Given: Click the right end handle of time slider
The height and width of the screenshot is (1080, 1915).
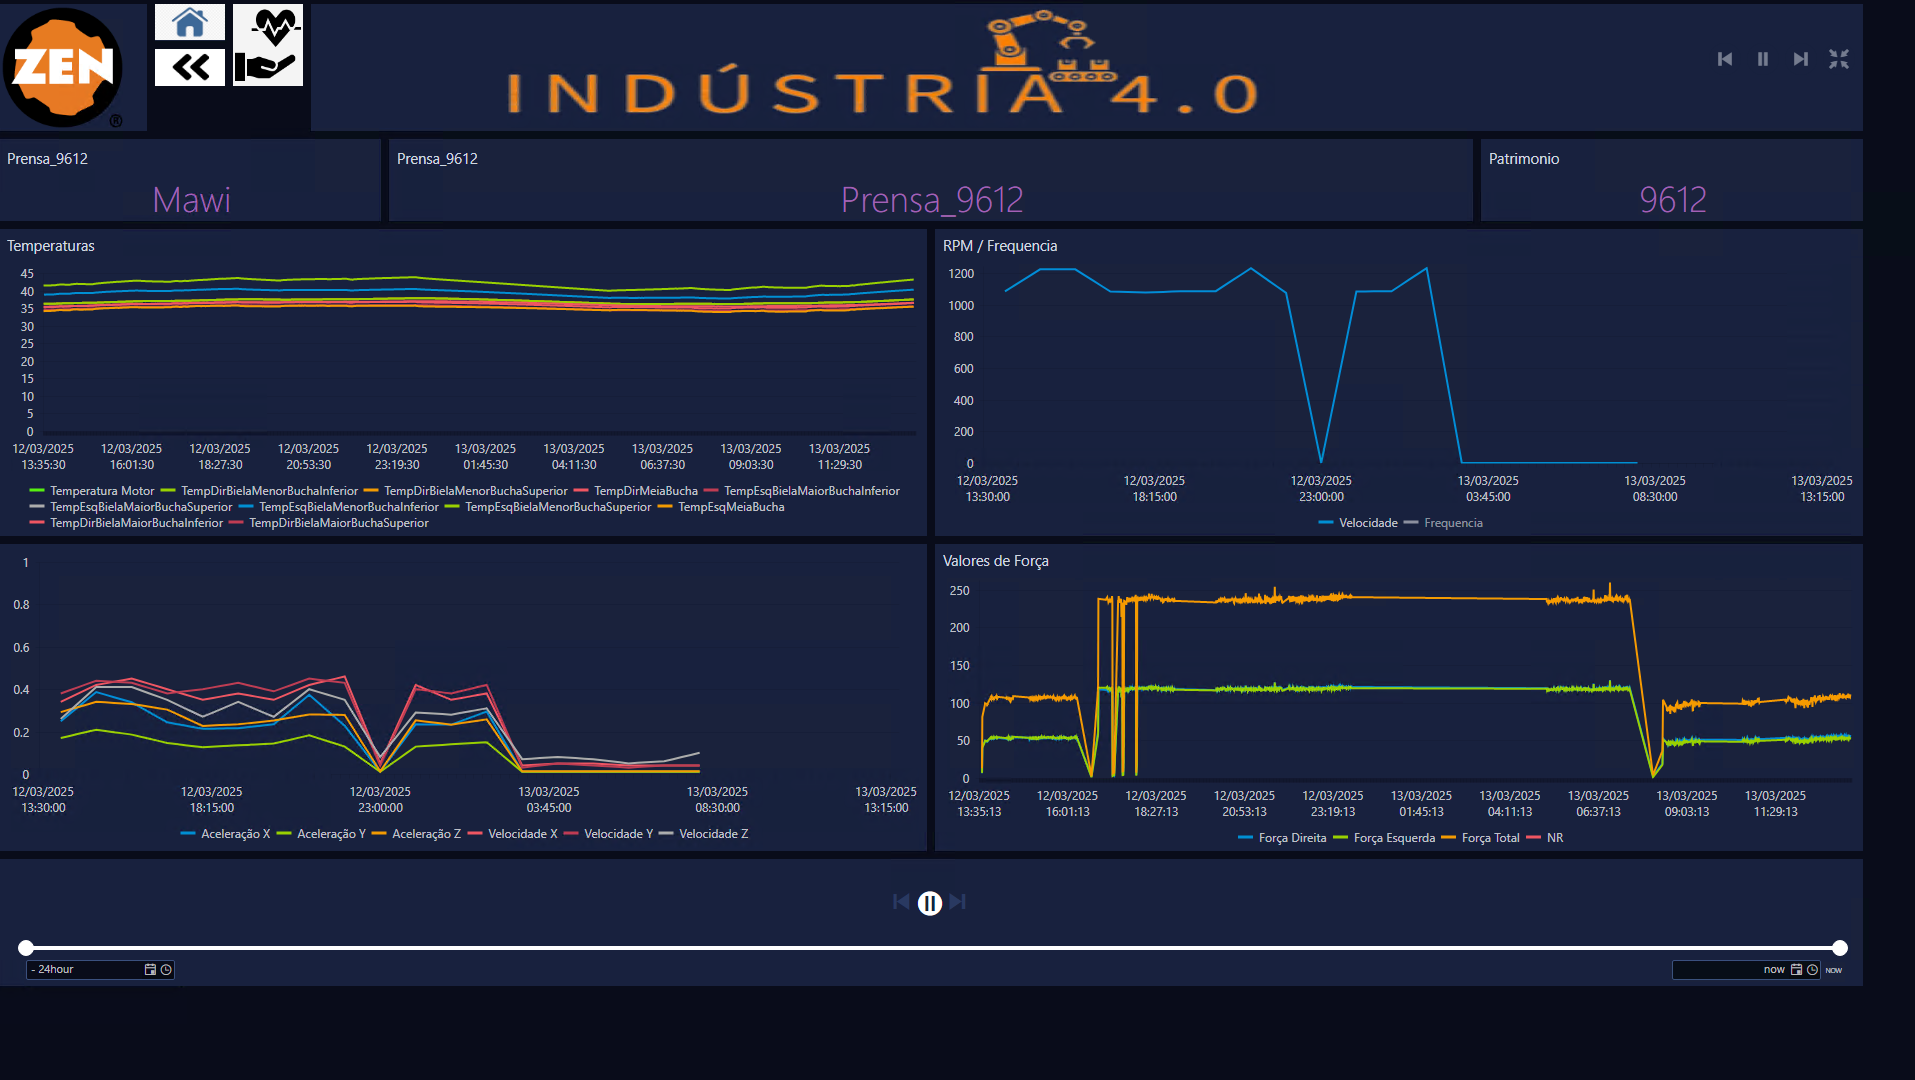Looking at the screenshot, I should pyautogui.click(x=1840, y=948).
